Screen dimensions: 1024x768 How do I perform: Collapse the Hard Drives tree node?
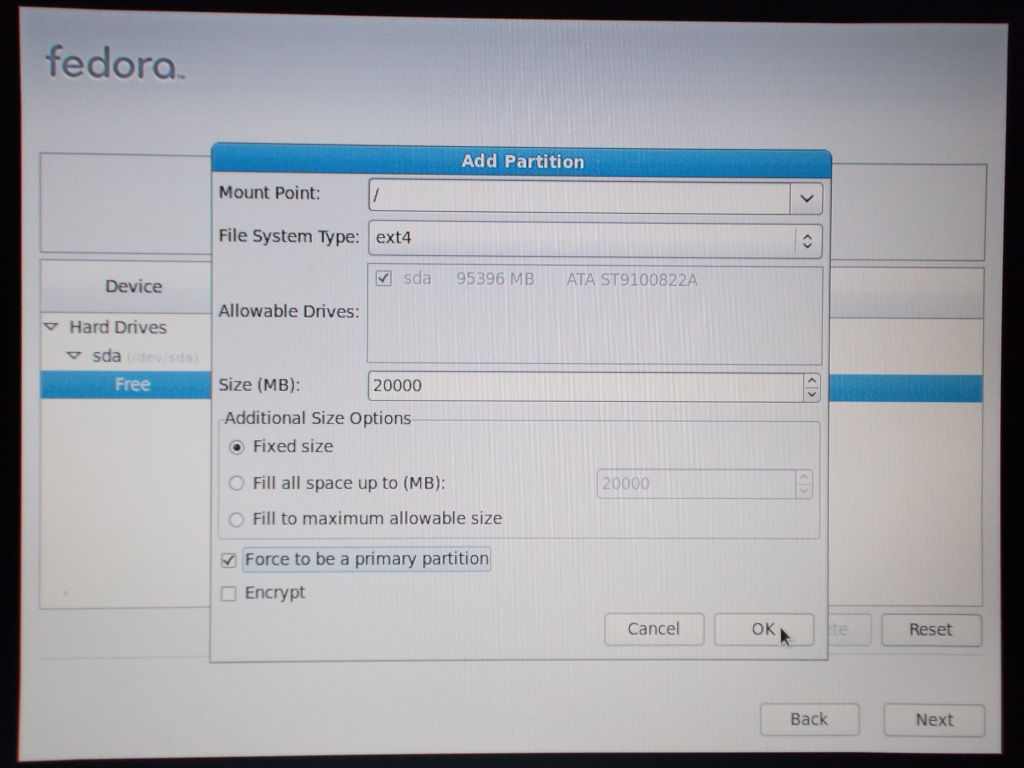coord(51,327)
